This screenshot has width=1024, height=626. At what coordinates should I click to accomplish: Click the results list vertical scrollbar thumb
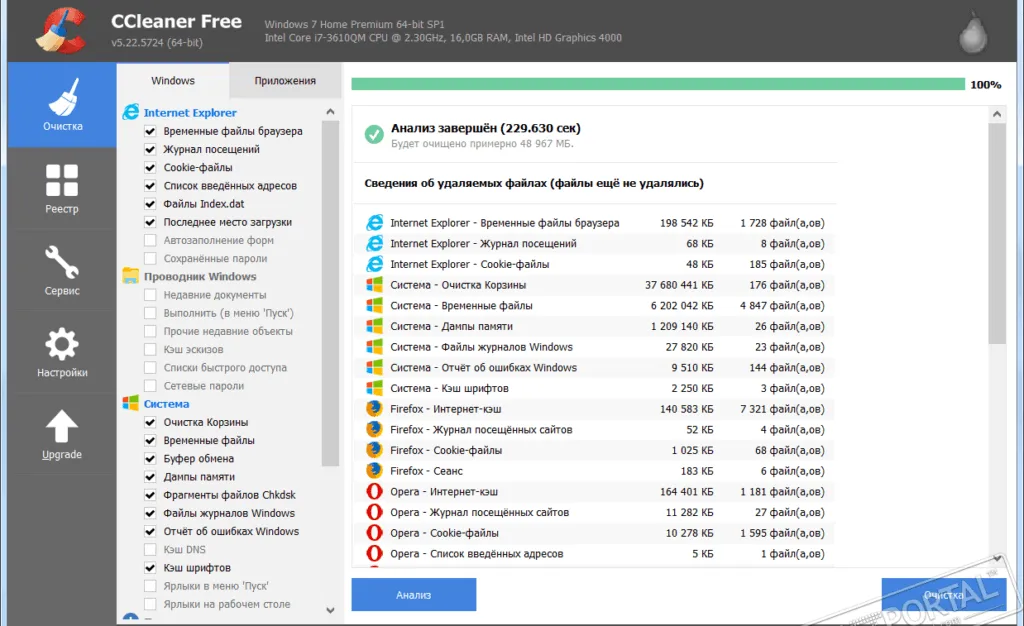click(997, 233)
